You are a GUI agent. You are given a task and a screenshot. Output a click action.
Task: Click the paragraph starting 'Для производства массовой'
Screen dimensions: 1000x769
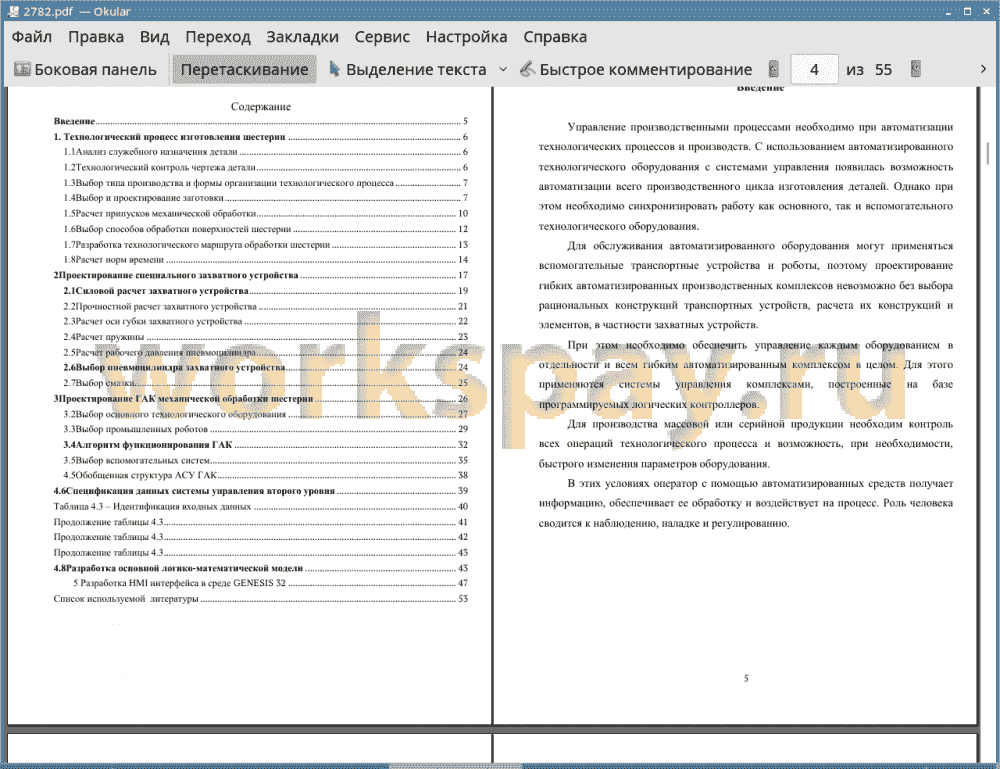(746, 444)
